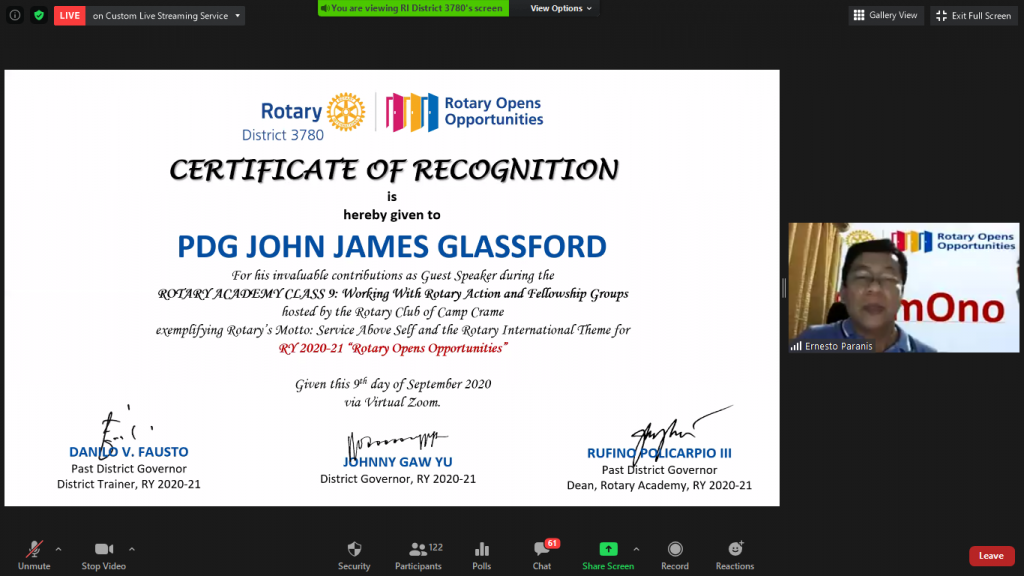Click the unread chat count badge
1024x576 pixels.
click(552, 543)
